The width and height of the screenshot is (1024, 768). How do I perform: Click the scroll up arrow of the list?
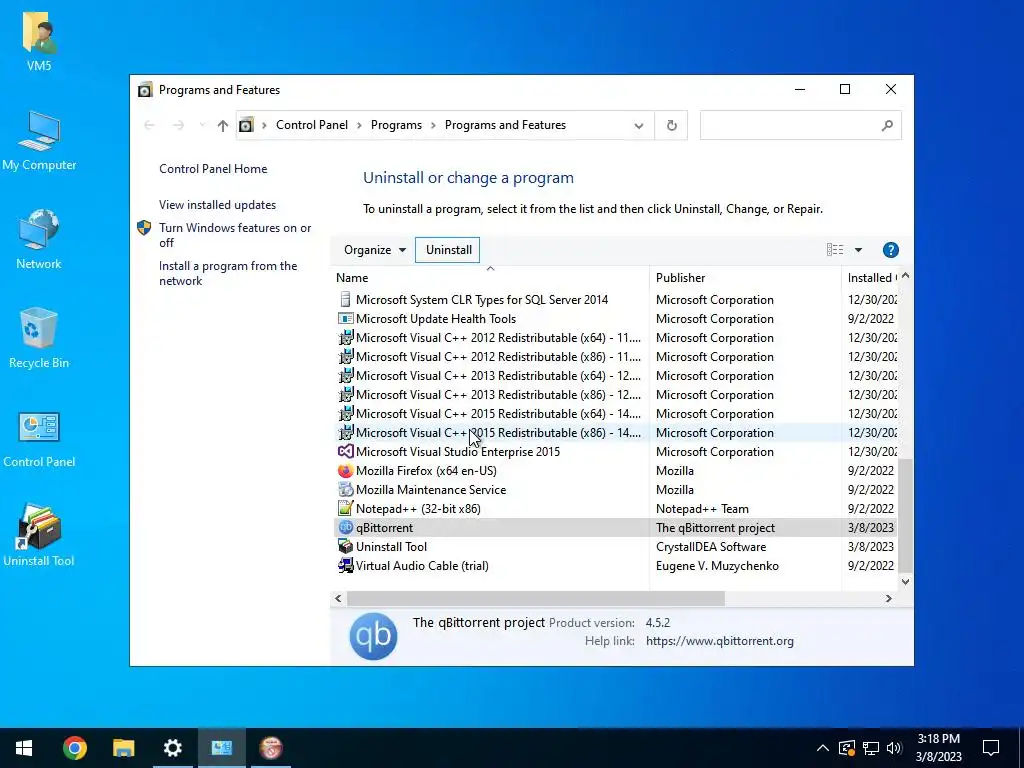[905, 276]
